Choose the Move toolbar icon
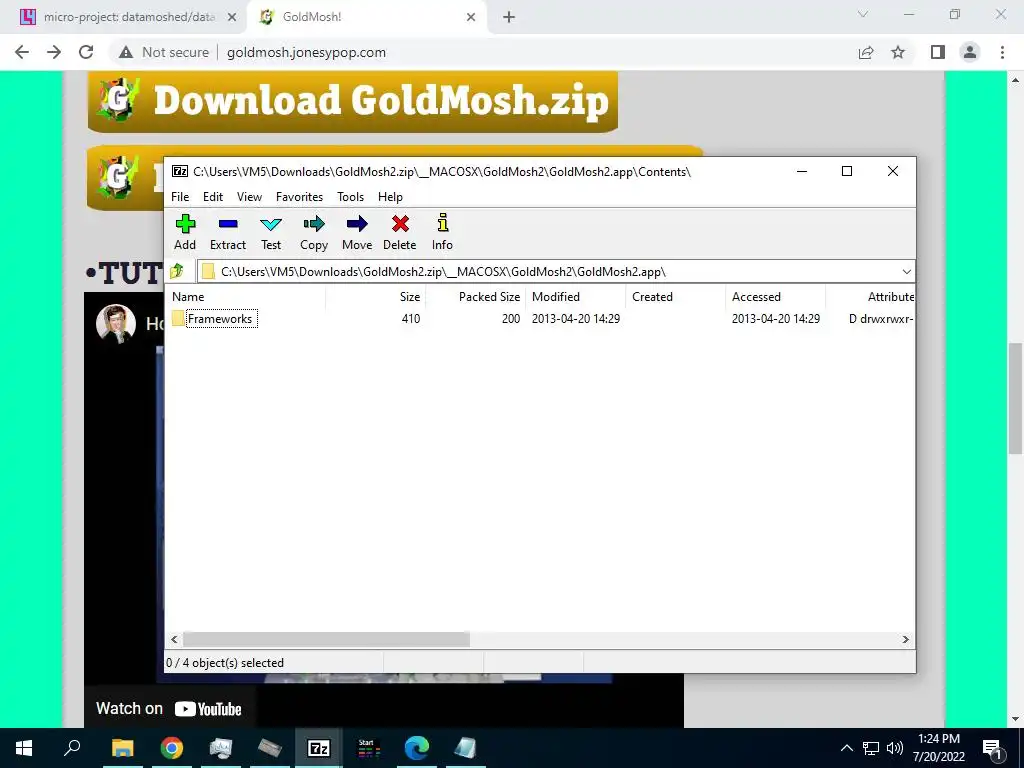The width and height of the screenshot is (1024, 768). click(357, 232)
